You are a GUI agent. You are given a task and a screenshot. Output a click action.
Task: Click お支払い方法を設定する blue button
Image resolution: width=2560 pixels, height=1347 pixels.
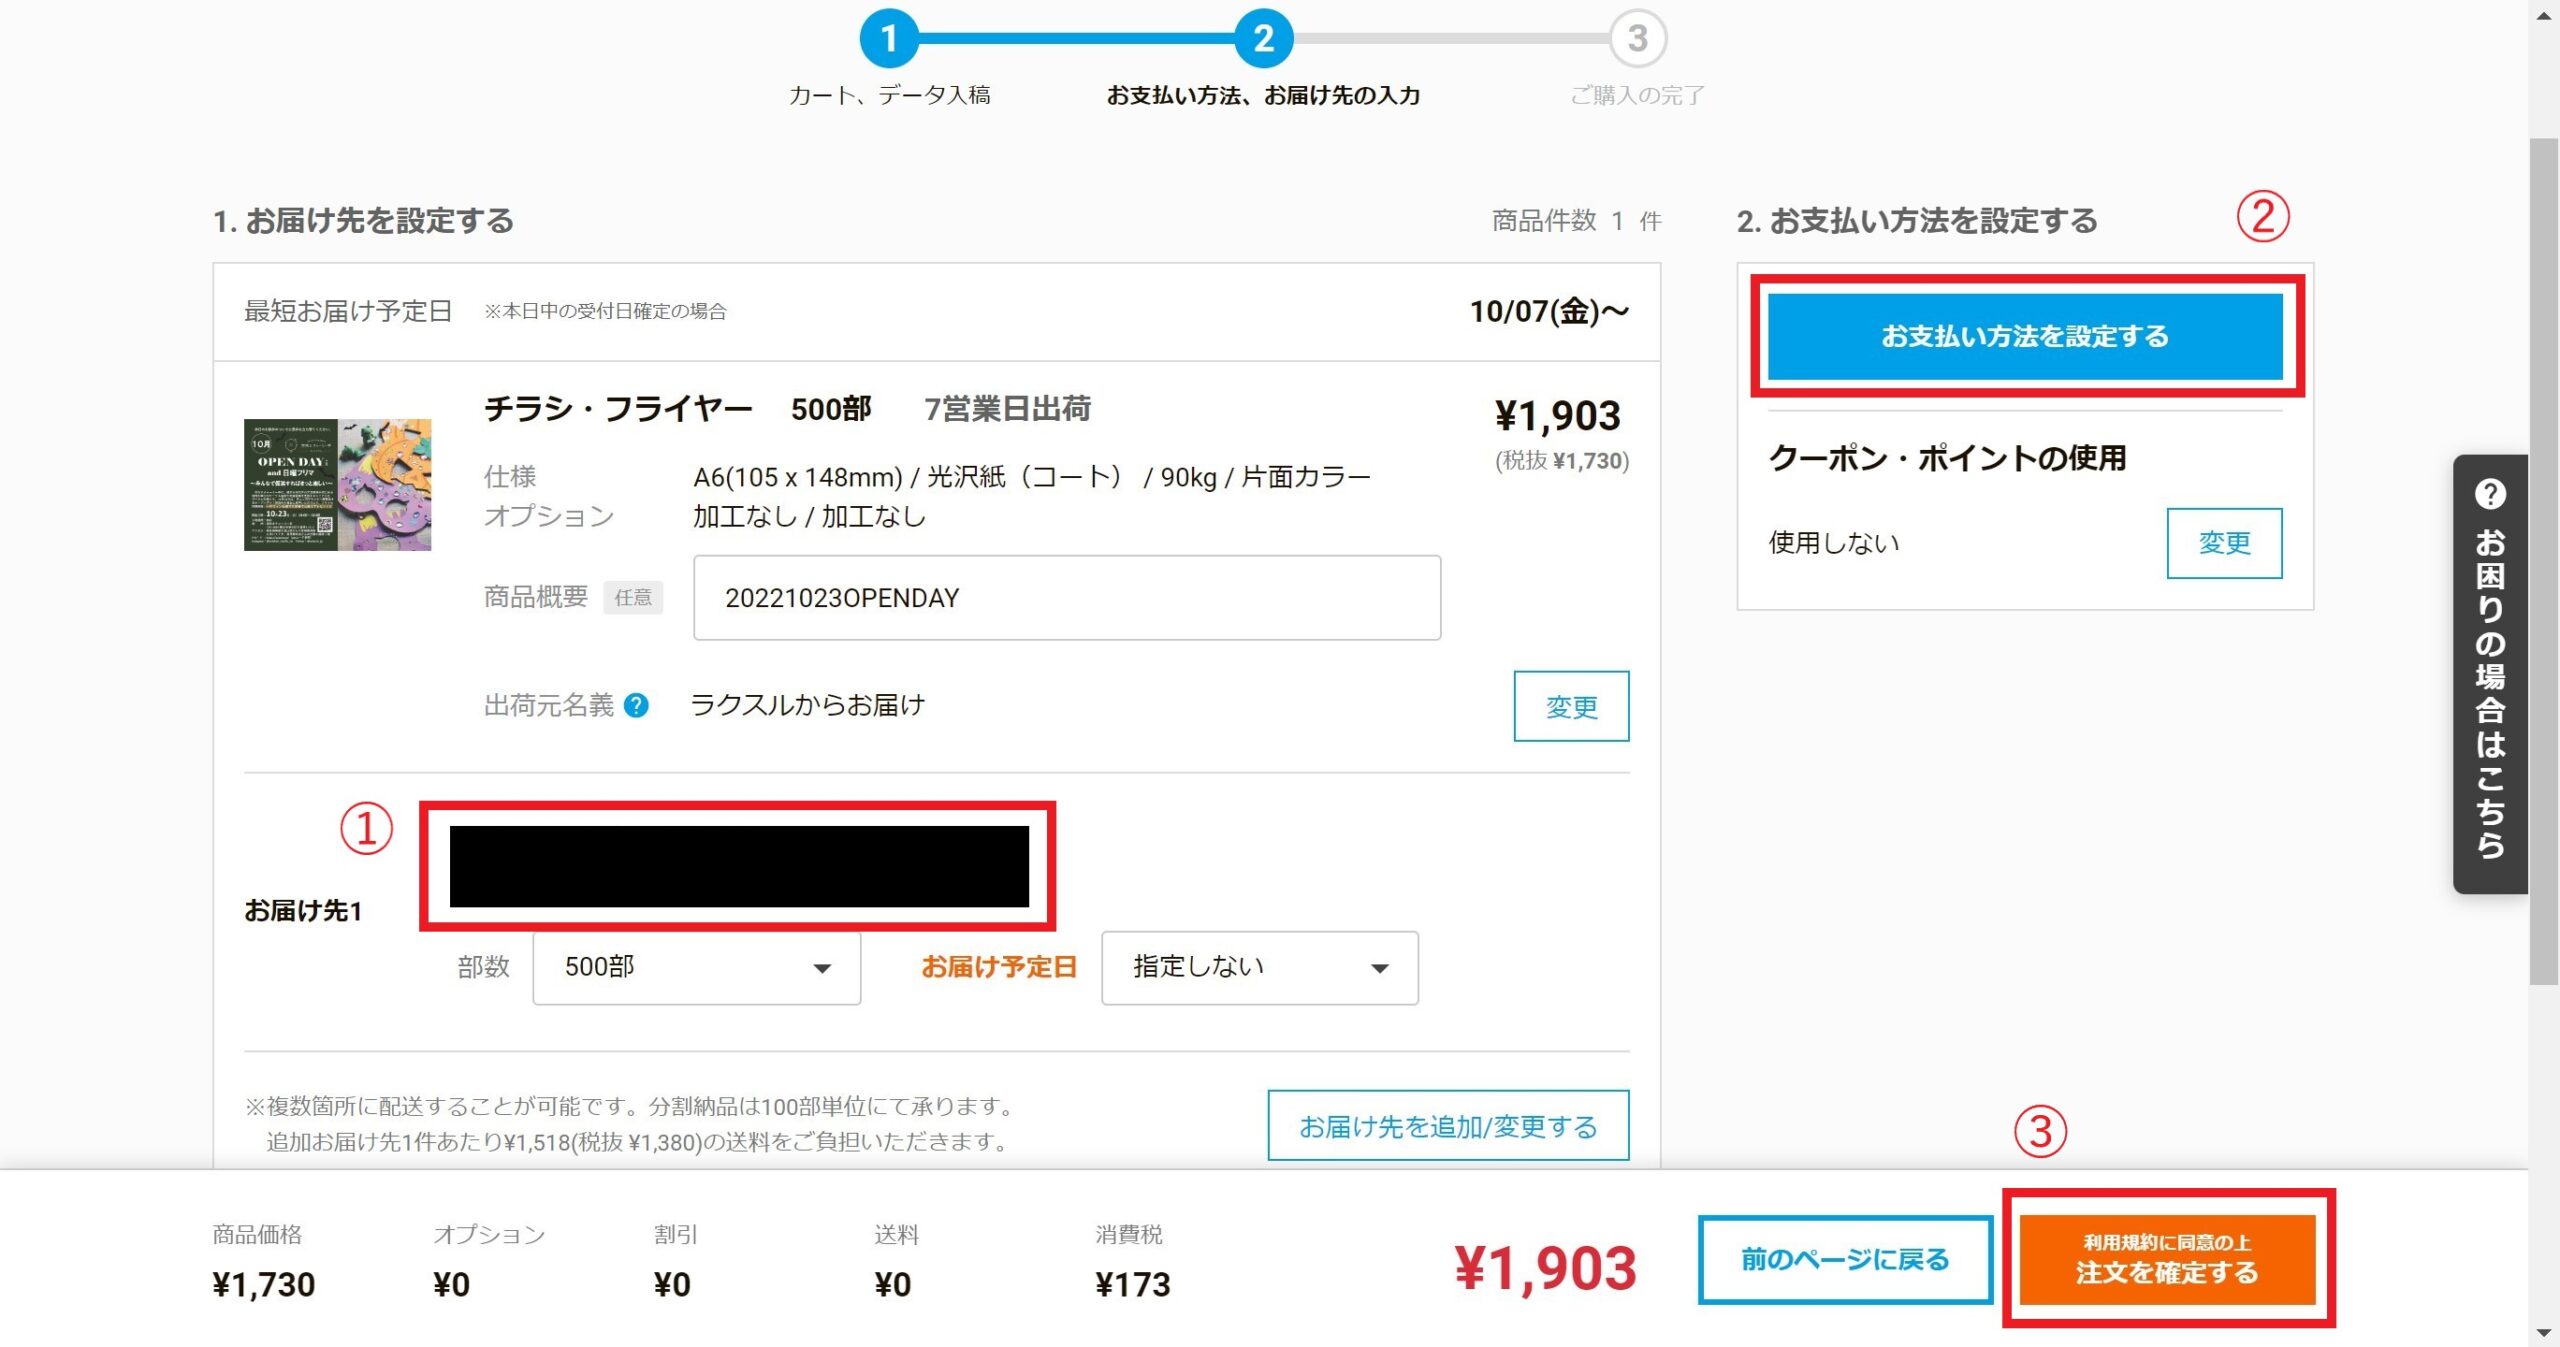[2025, 336]
